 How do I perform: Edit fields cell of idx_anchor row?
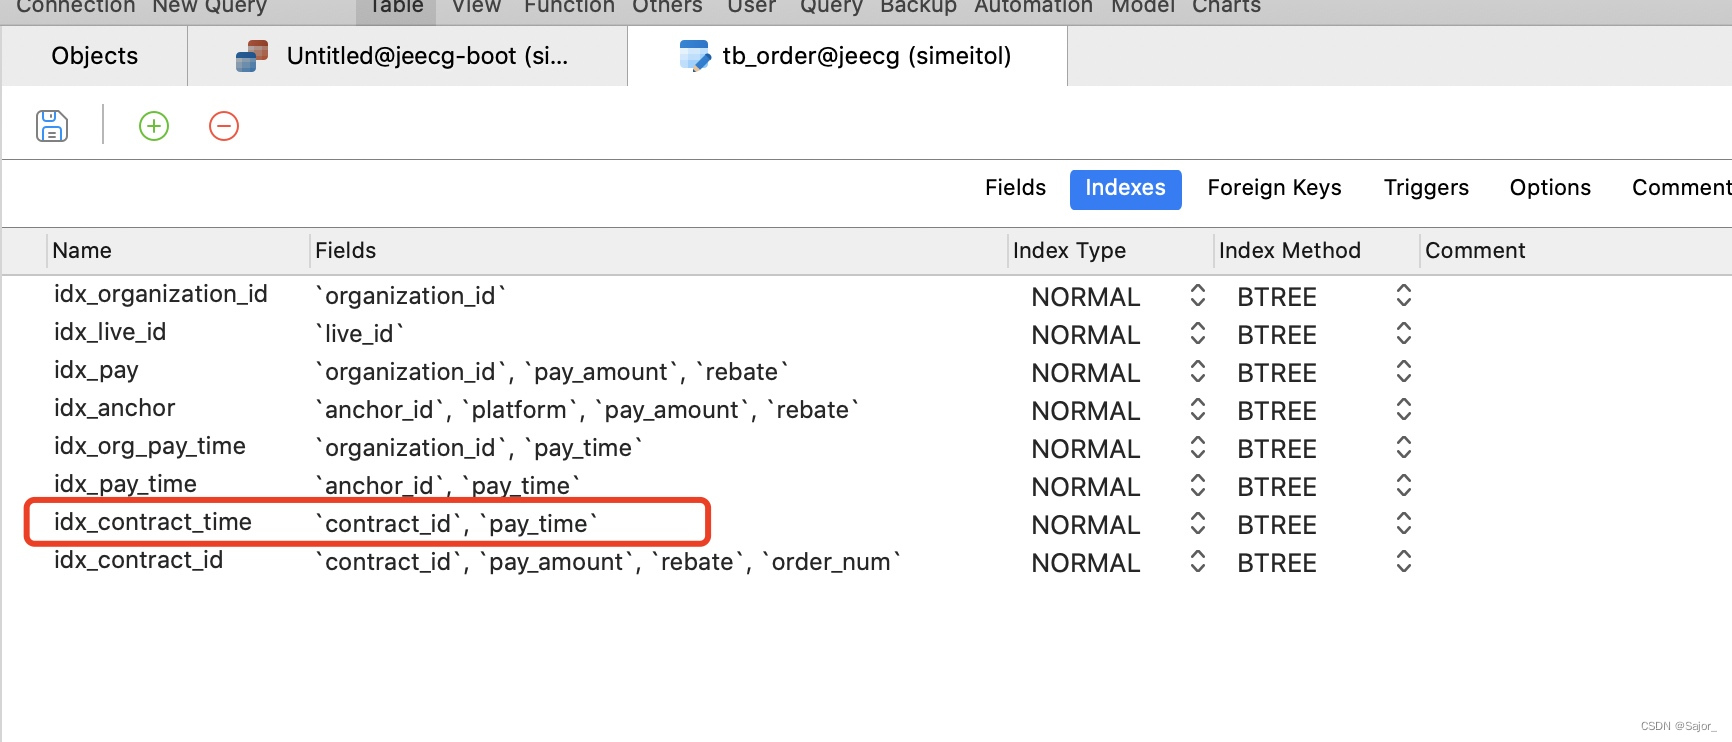(x=587, y=410)
